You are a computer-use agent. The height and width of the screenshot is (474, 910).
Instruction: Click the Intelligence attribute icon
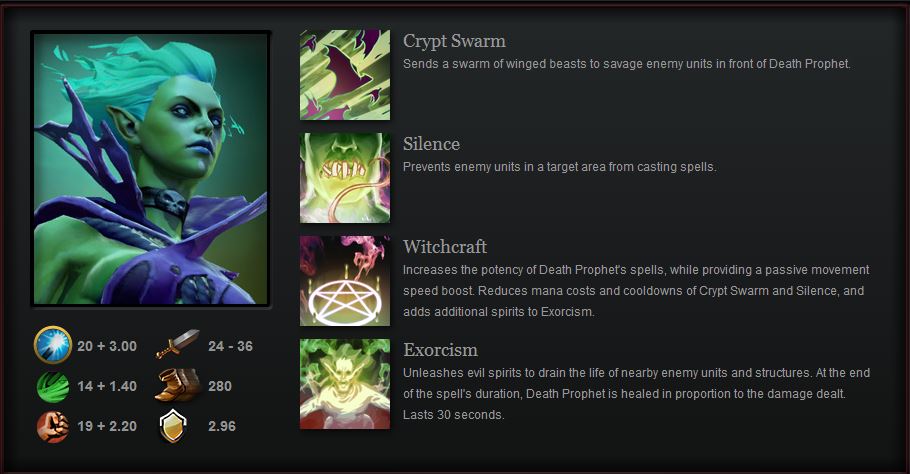coord(53,345)
